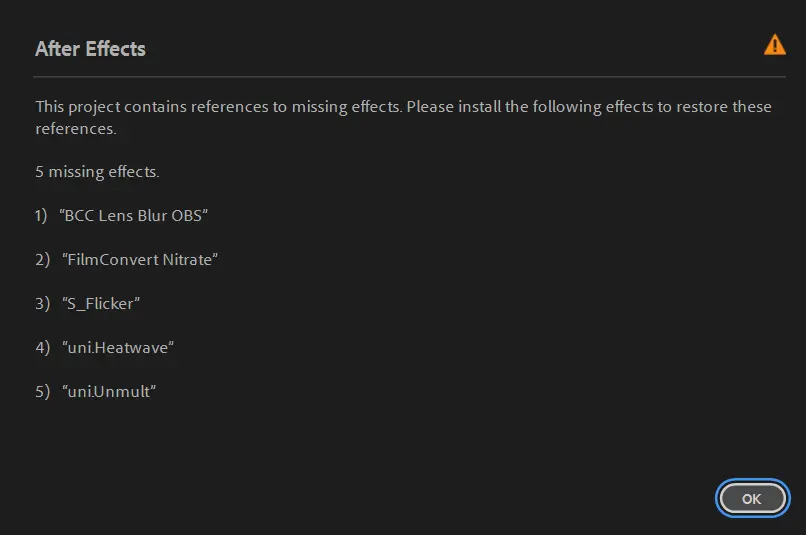This screenshot has height=535, width=806.
Task: Click list number "4)" before uni.Heatwave
Action: 42,348
